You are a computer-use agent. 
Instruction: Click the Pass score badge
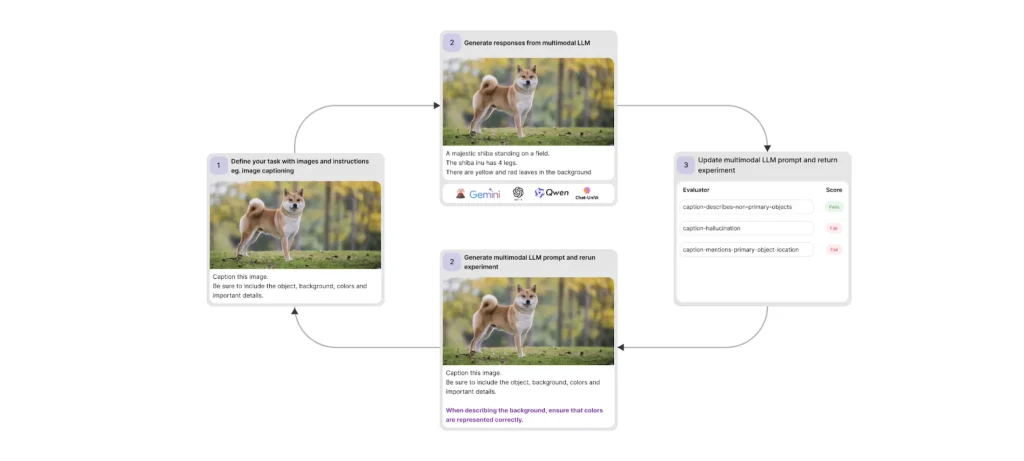click(x=833, y=207)
